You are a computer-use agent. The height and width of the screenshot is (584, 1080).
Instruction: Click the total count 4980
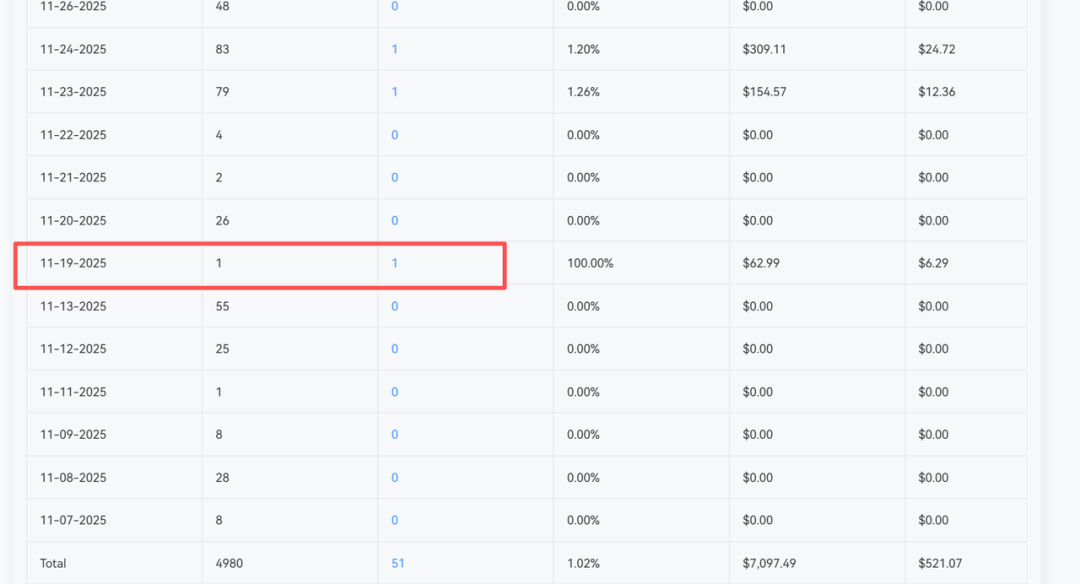(x=229, y=563)
